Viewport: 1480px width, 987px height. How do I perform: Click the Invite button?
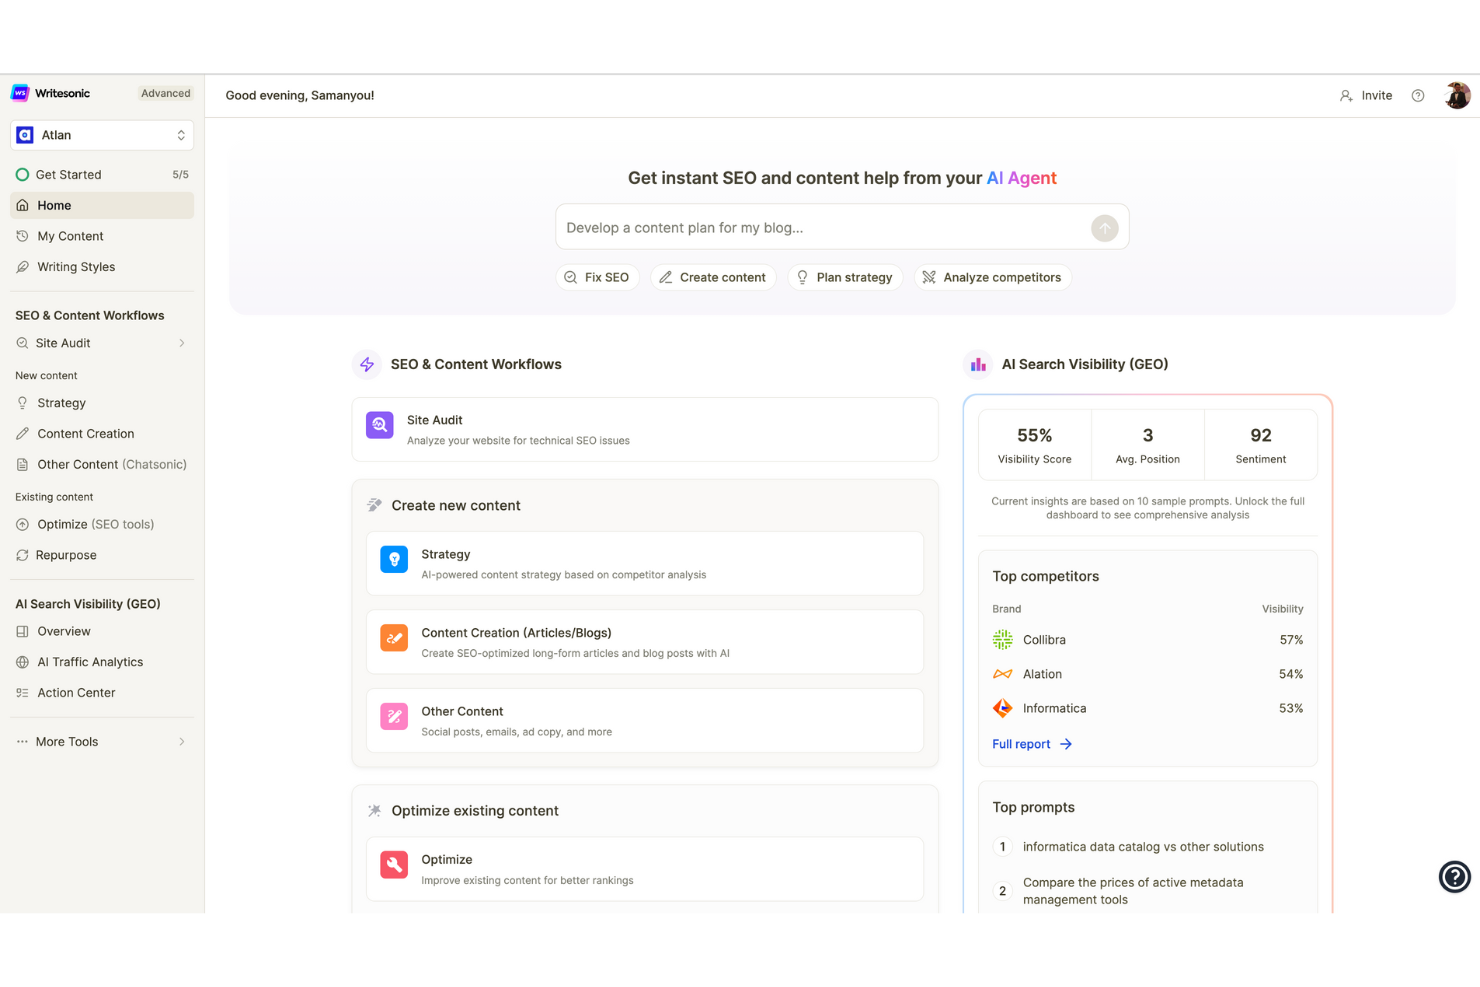pyautogui.click(x=1366, y=95)
